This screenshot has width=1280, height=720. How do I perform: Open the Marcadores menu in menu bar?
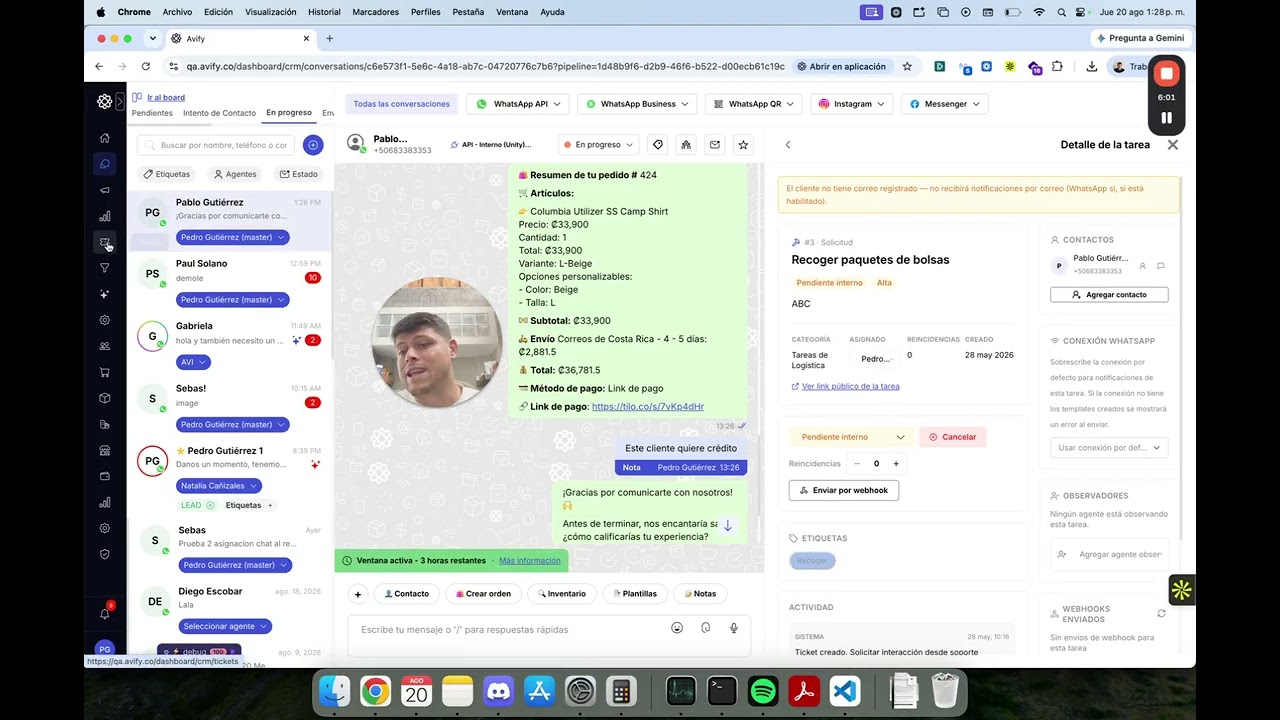(375, 12)
